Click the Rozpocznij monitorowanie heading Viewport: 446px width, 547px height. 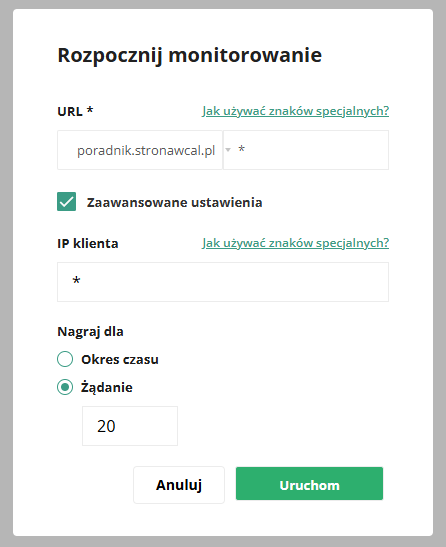pos(189,56)
